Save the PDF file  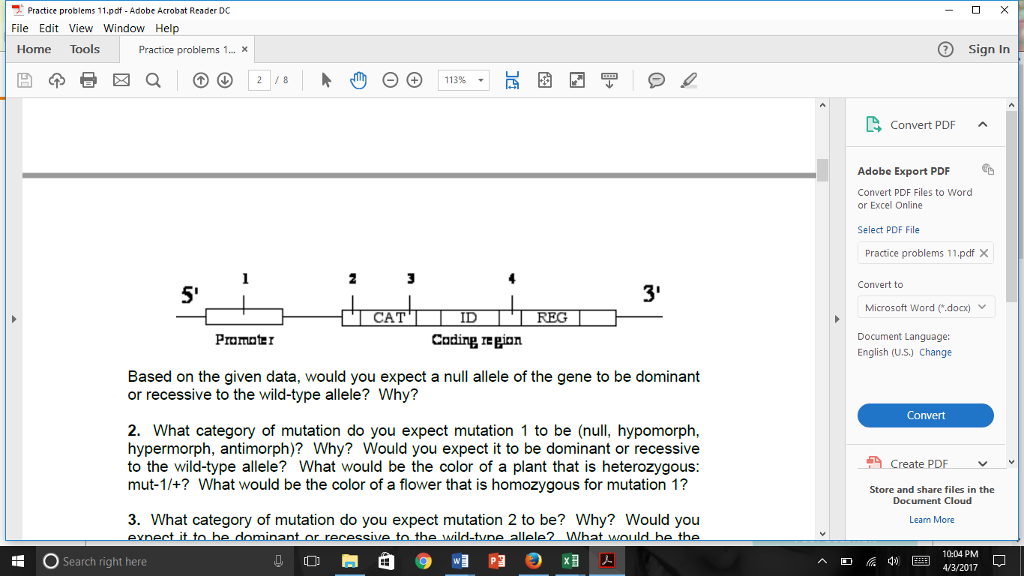[x=24, y=80]
